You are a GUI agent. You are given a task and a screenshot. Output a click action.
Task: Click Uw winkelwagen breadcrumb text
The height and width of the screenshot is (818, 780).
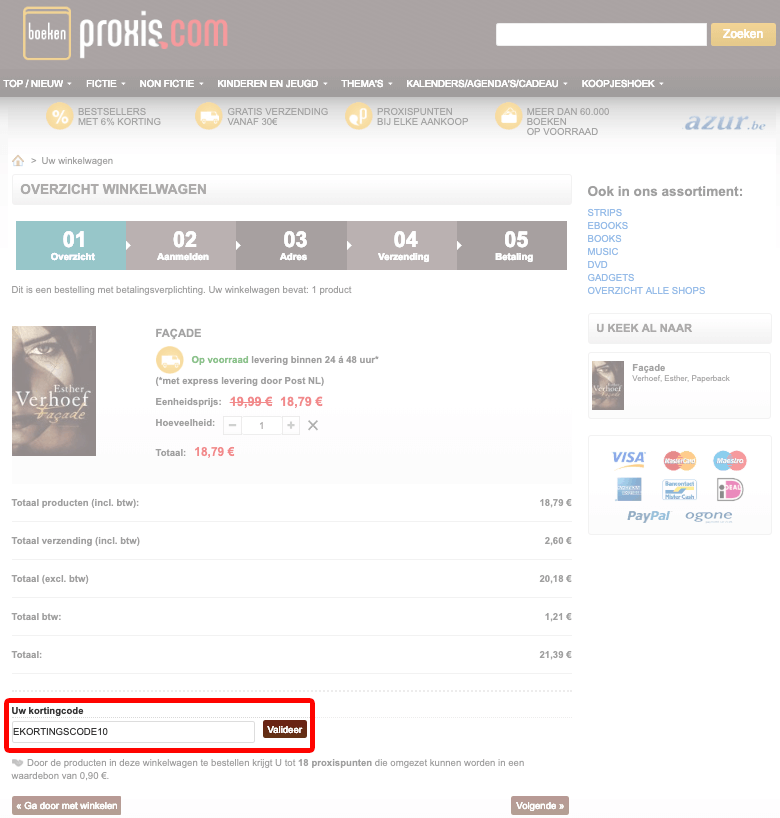[x=77, y=161]
